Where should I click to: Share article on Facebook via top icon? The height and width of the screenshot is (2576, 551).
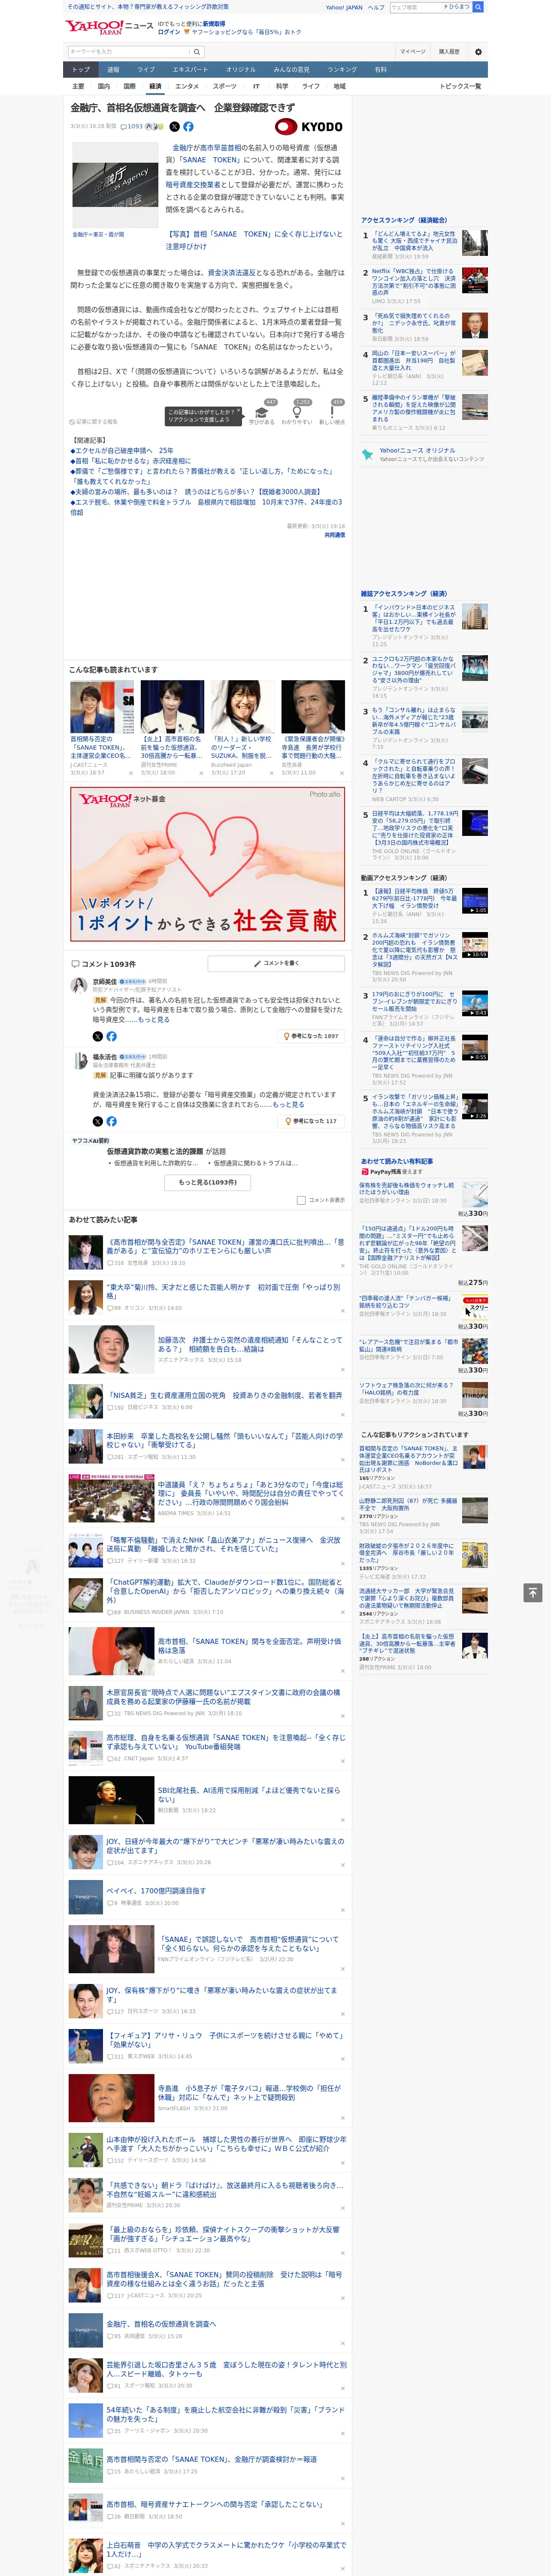[188, 127]
